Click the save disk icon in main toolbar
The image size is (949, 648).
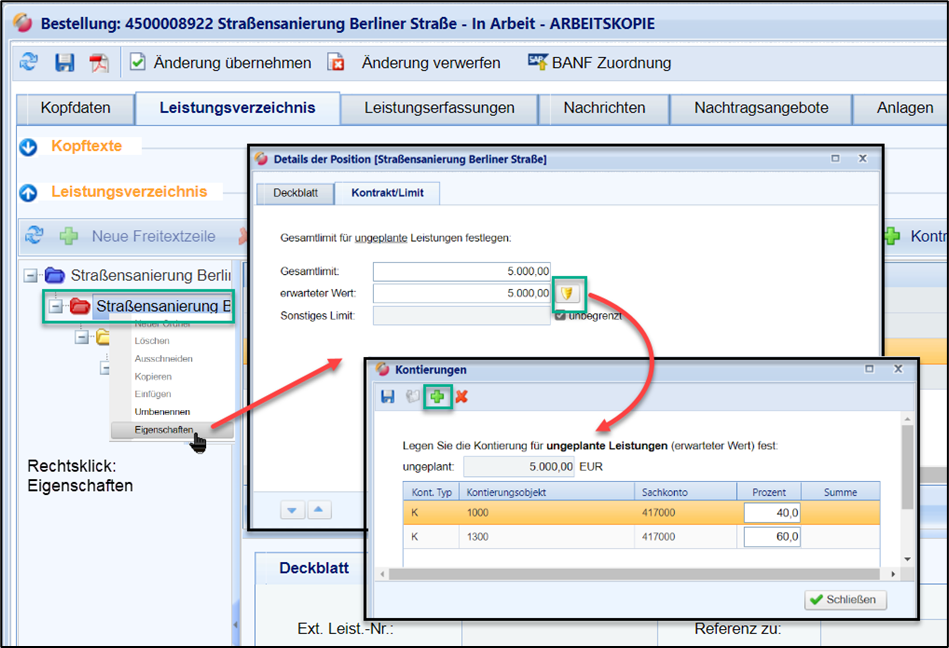pos(64,63)
